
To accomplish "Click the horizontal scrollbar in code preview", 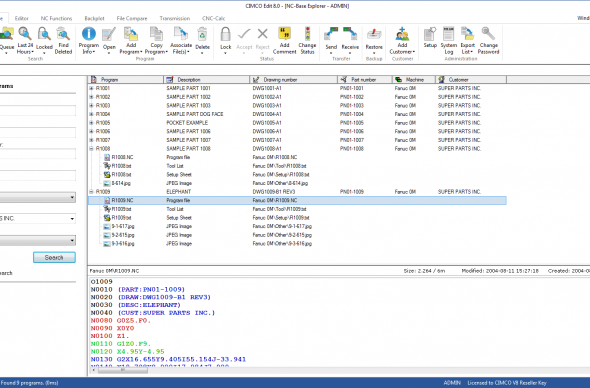I will tap(123, 370).
